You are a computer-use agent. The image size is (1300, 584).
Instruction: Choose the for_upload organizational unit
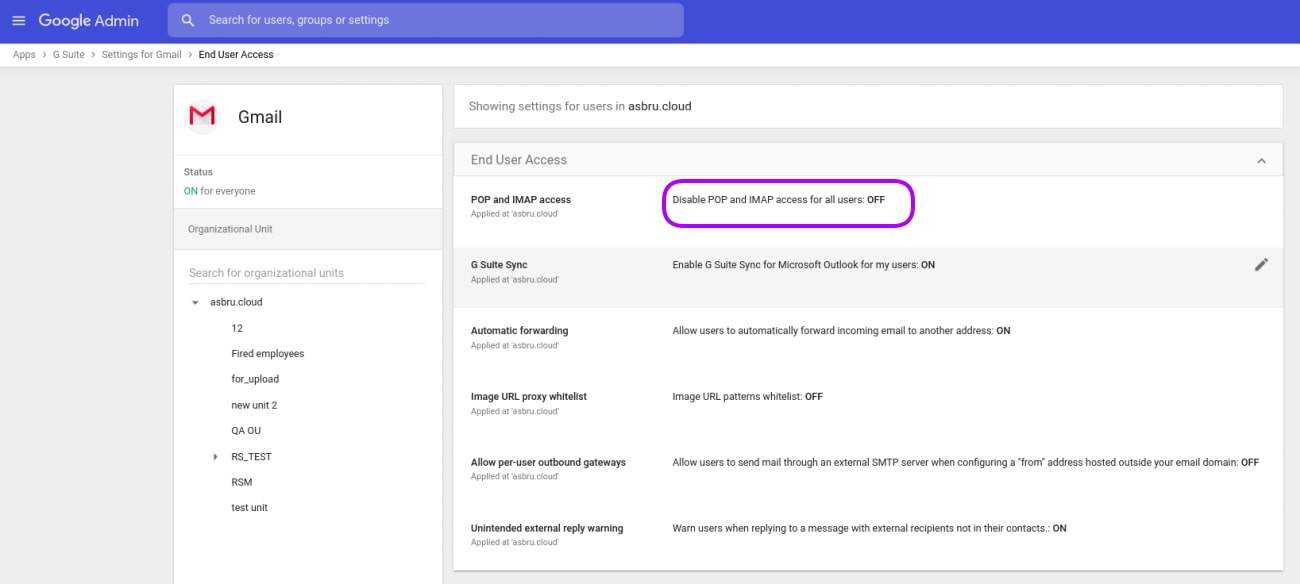tap(255, 379)
